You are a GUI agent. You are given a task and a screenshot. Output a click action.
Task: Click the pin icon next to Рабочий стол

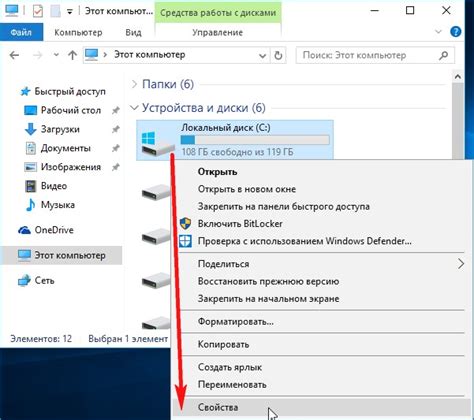tap(115, 110)
